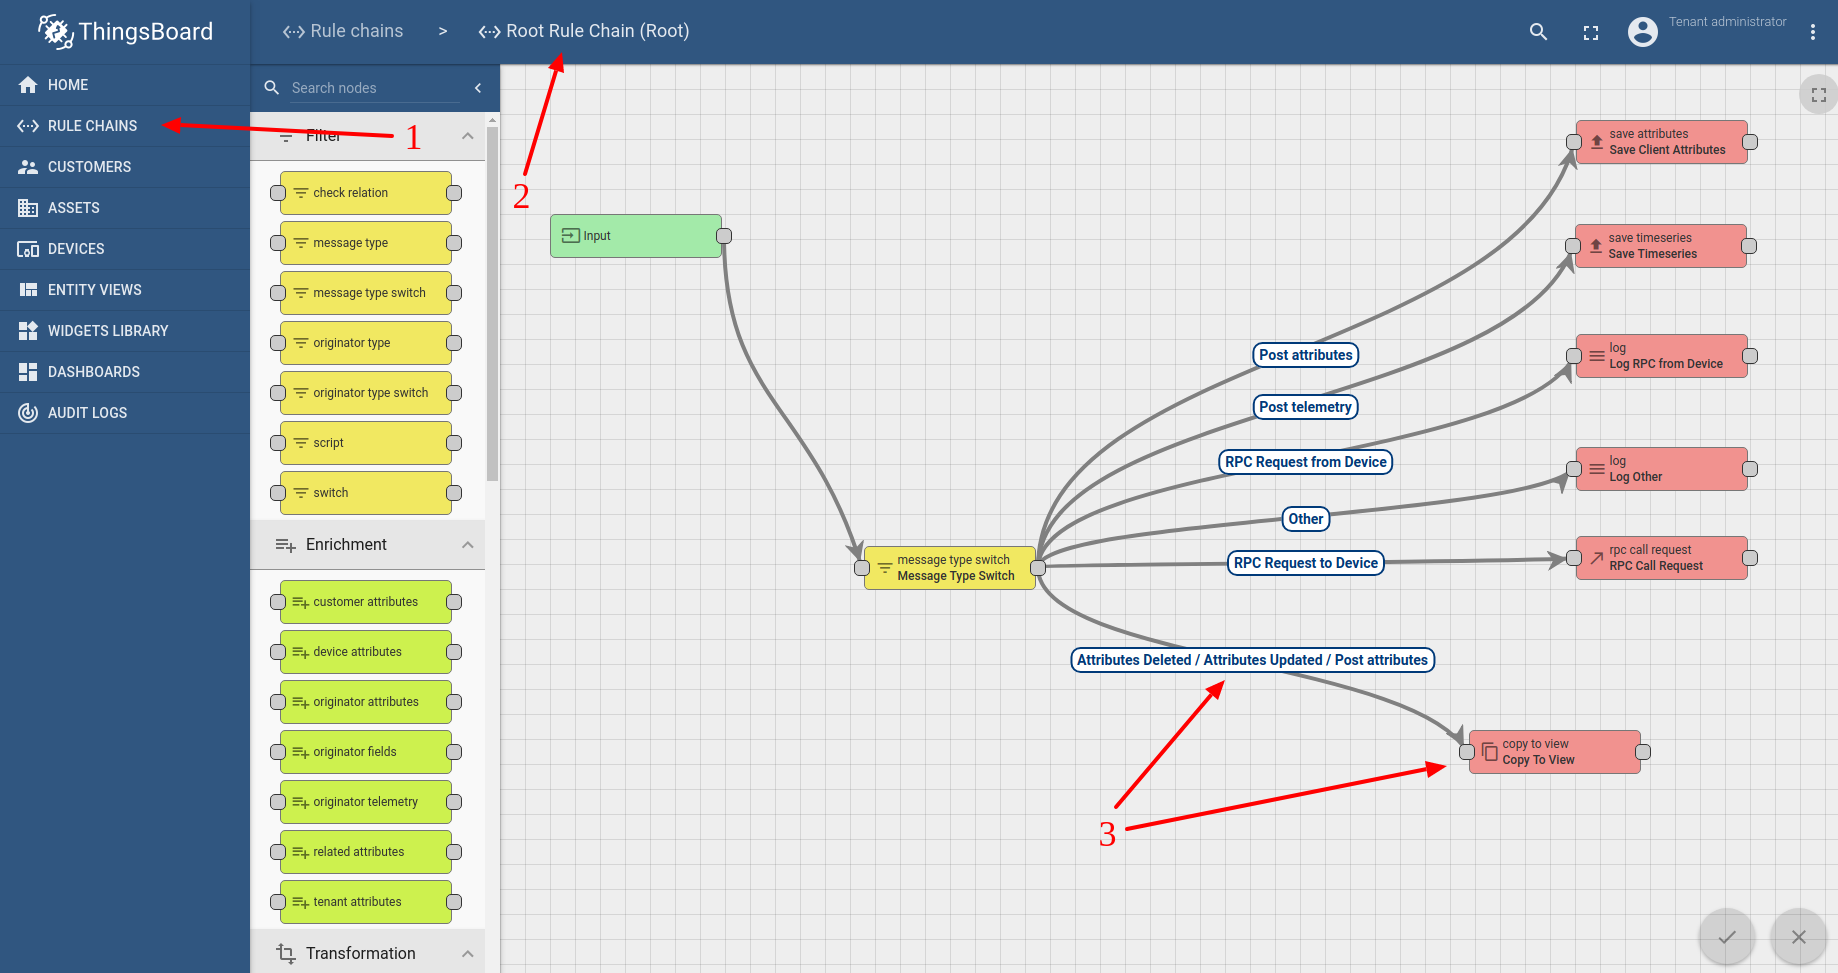Screen dimensions: 1838x973
Task: Toggle fullscreen icon in the top bar
Action: pyautogui.click(x=1591, y=33)
